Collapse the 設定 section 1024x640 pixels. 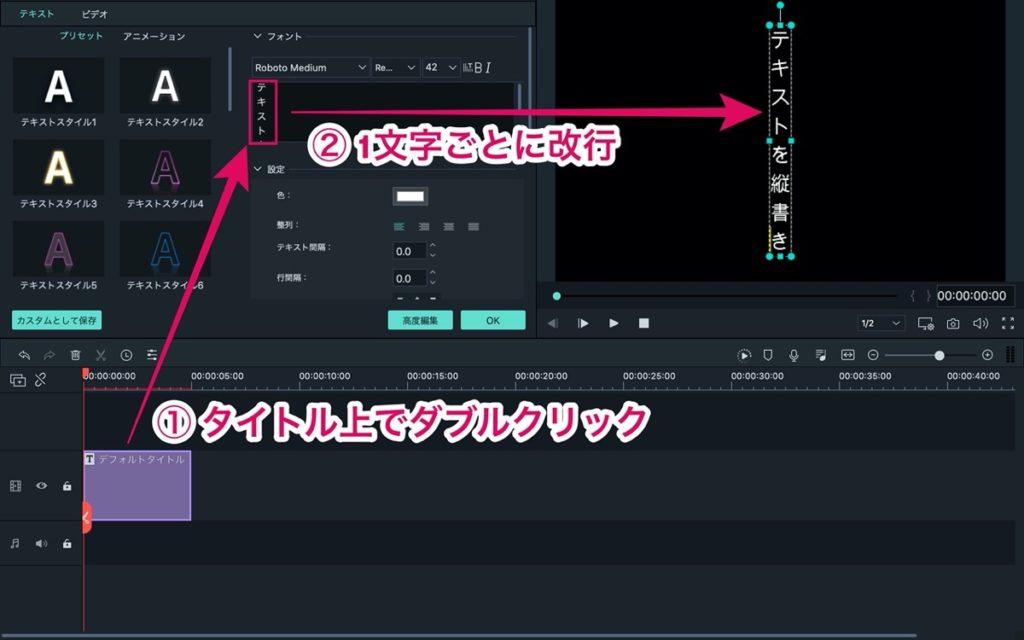[257, 169]
